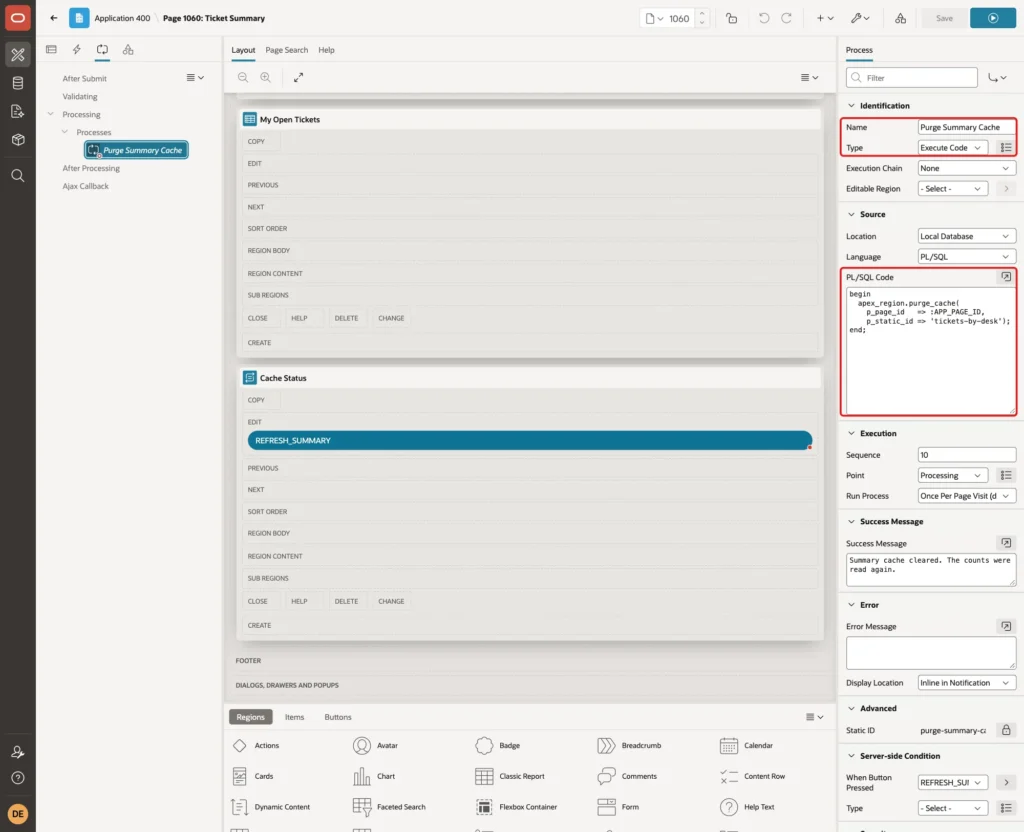Open the property editor go-to-group menu
The image size is (1024, 832).
[x=997, y=78]
